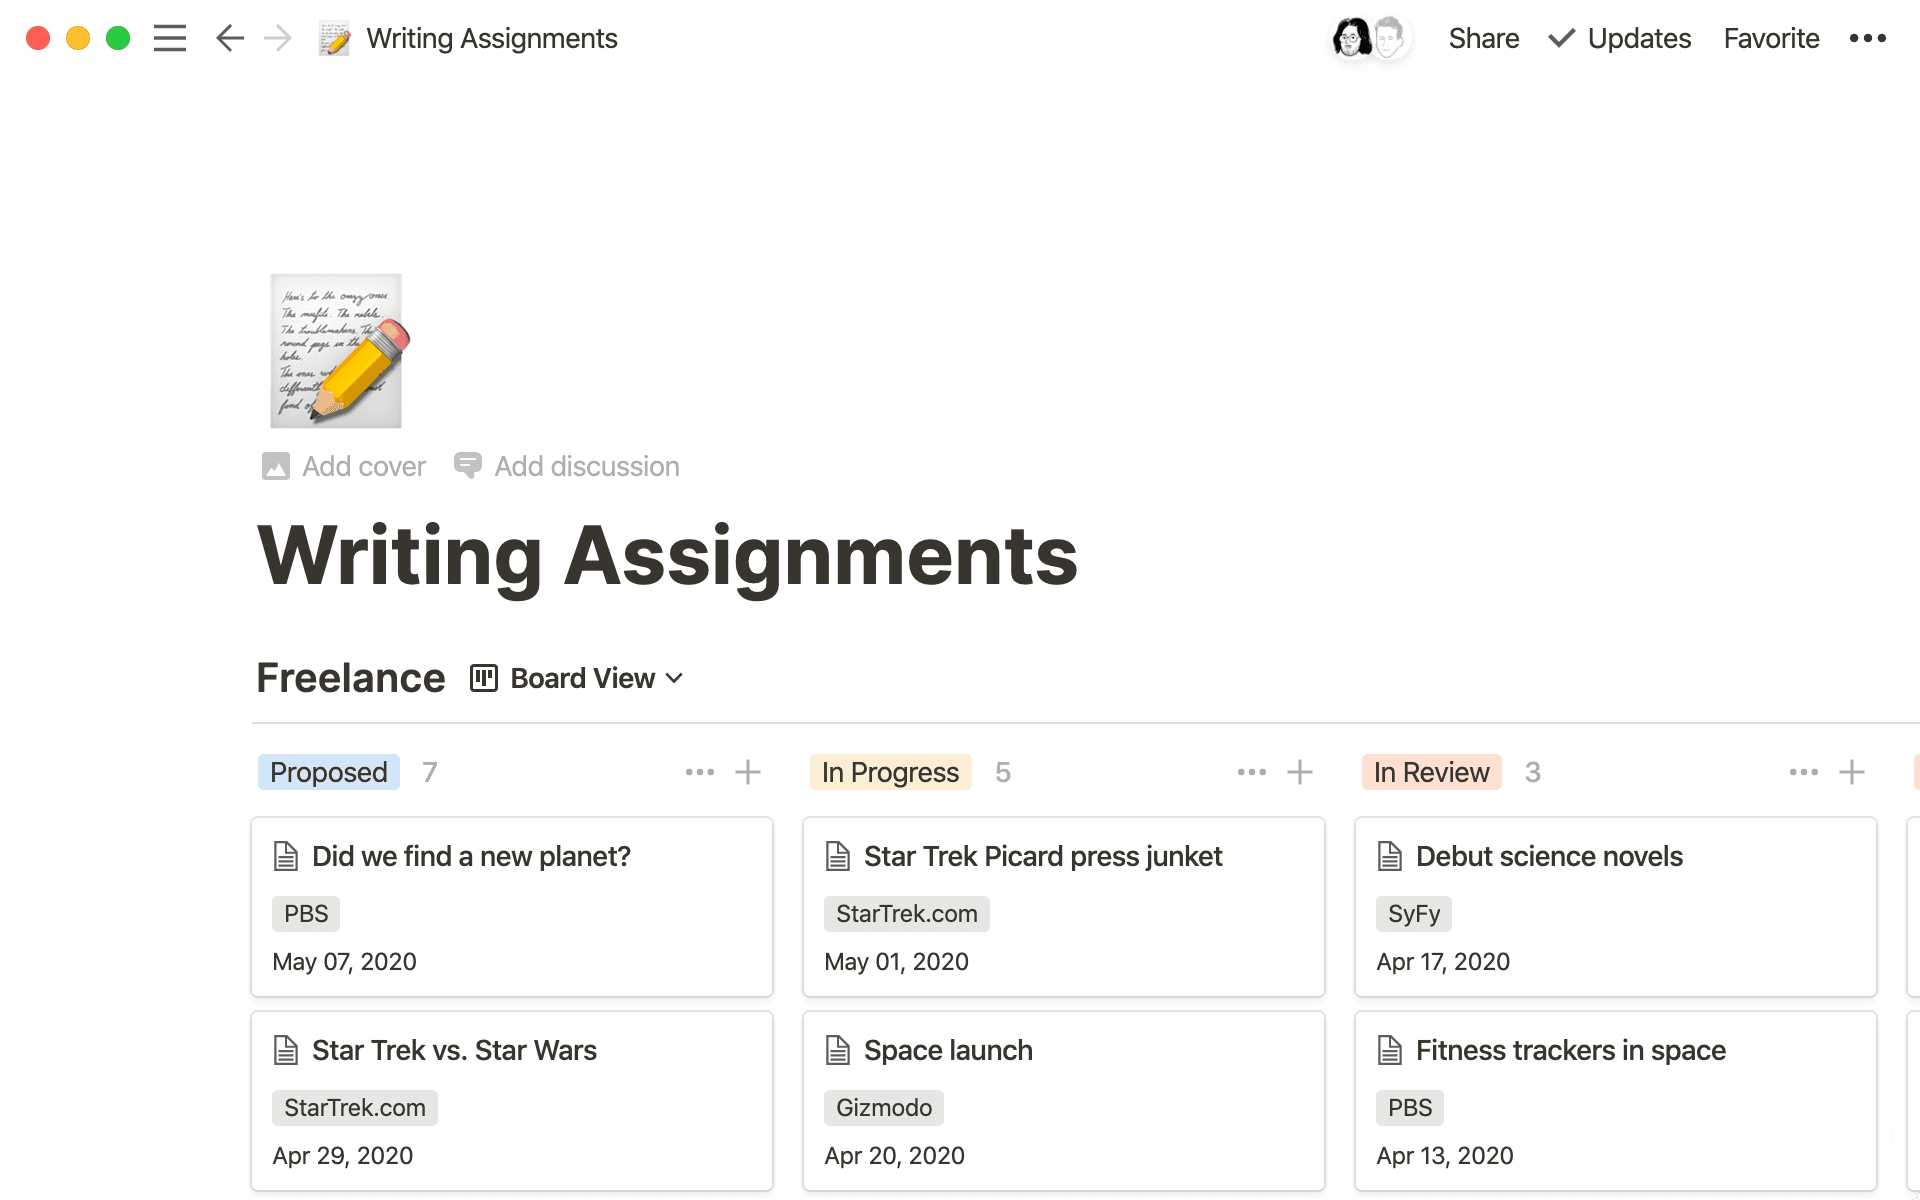Image resolution: width=1920 pixels, height=1200 pixels.
Task: Open the In Review column options
Action: [x=1803, y=772]
